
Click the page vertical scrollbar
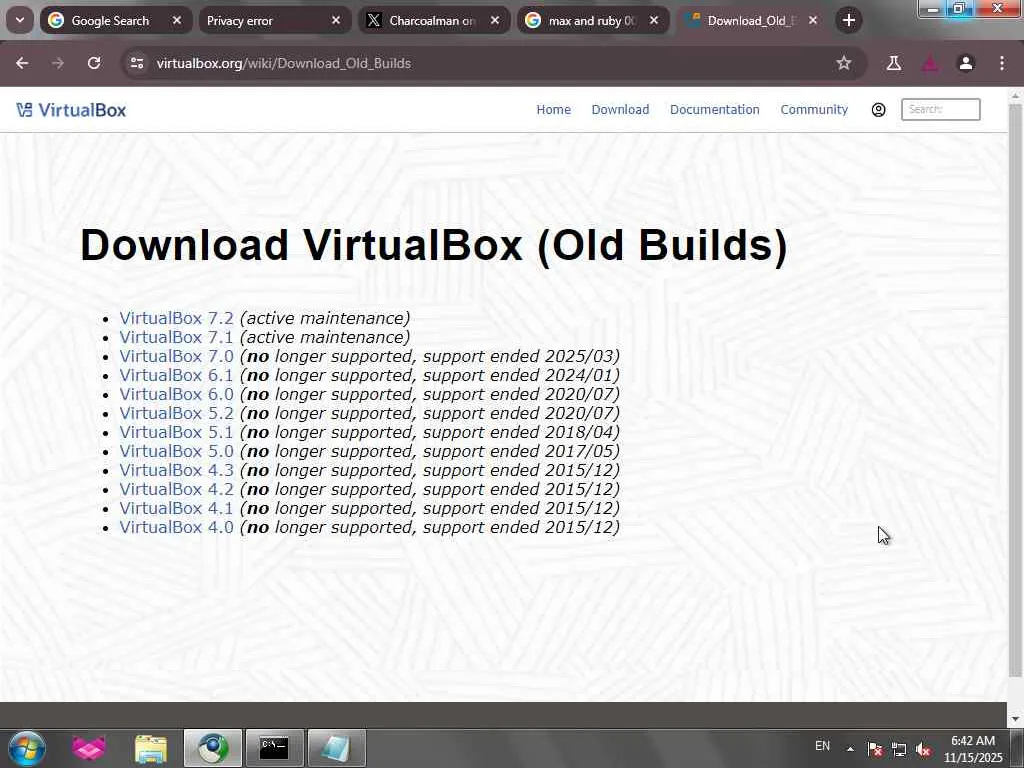(x=1015, y=391)
